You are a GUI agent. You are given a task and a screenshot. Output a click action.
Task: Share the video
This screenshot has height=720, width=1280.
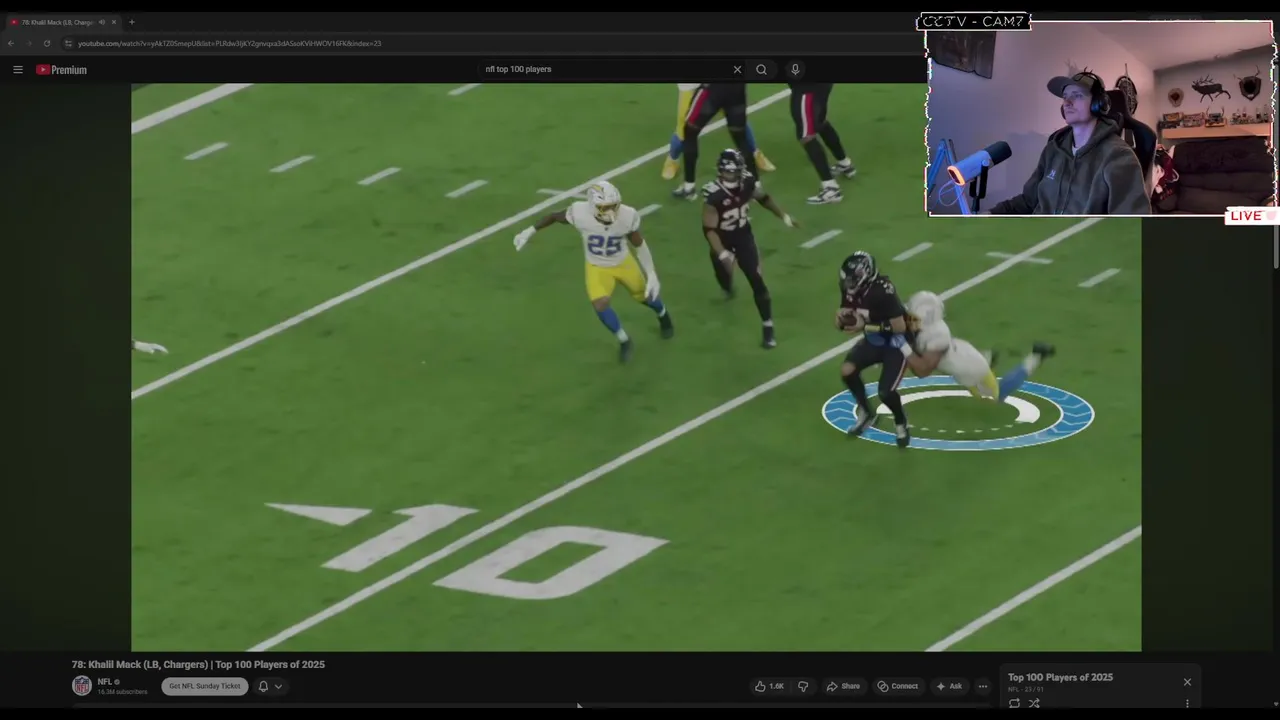tap(843, 686)
